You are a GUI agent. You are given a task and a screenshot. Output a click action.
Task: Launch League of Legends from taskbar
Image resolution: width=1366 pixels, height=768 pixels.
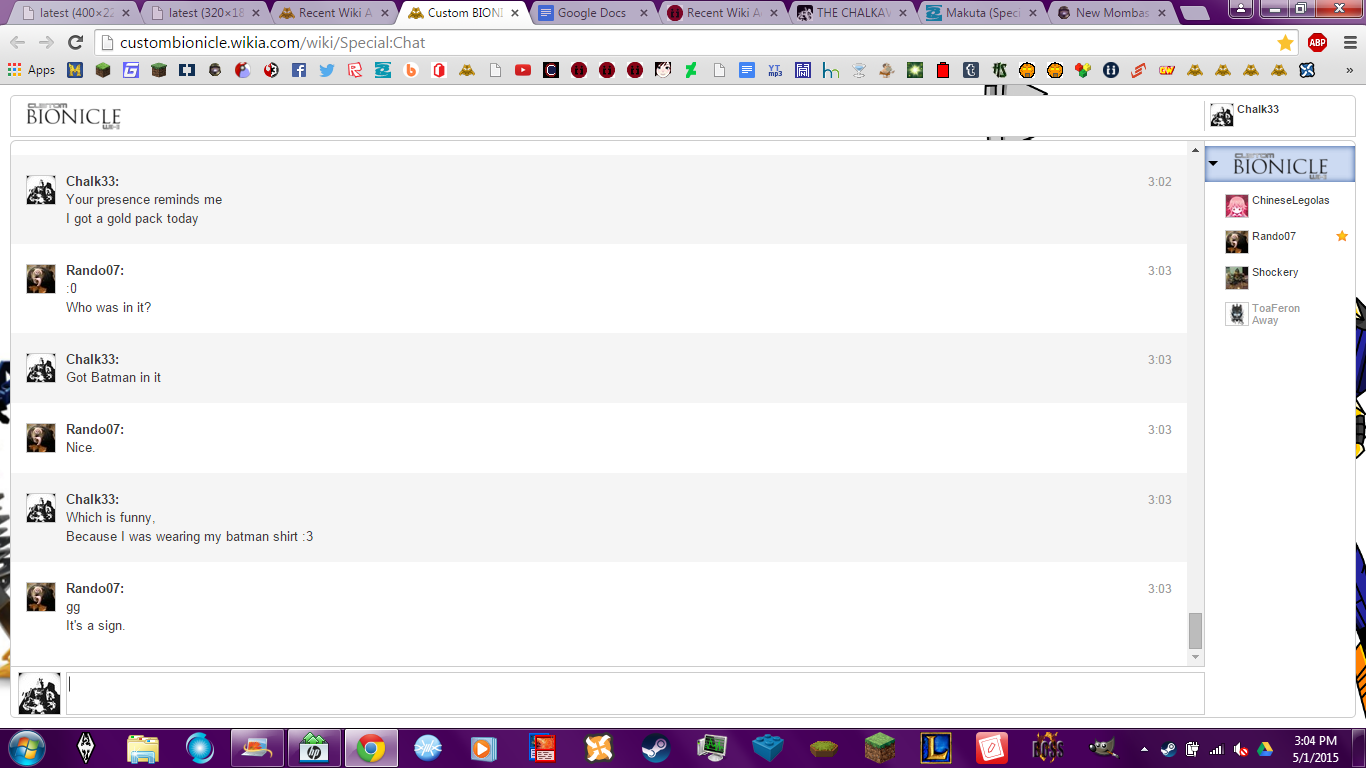click(x=936, y=748)
